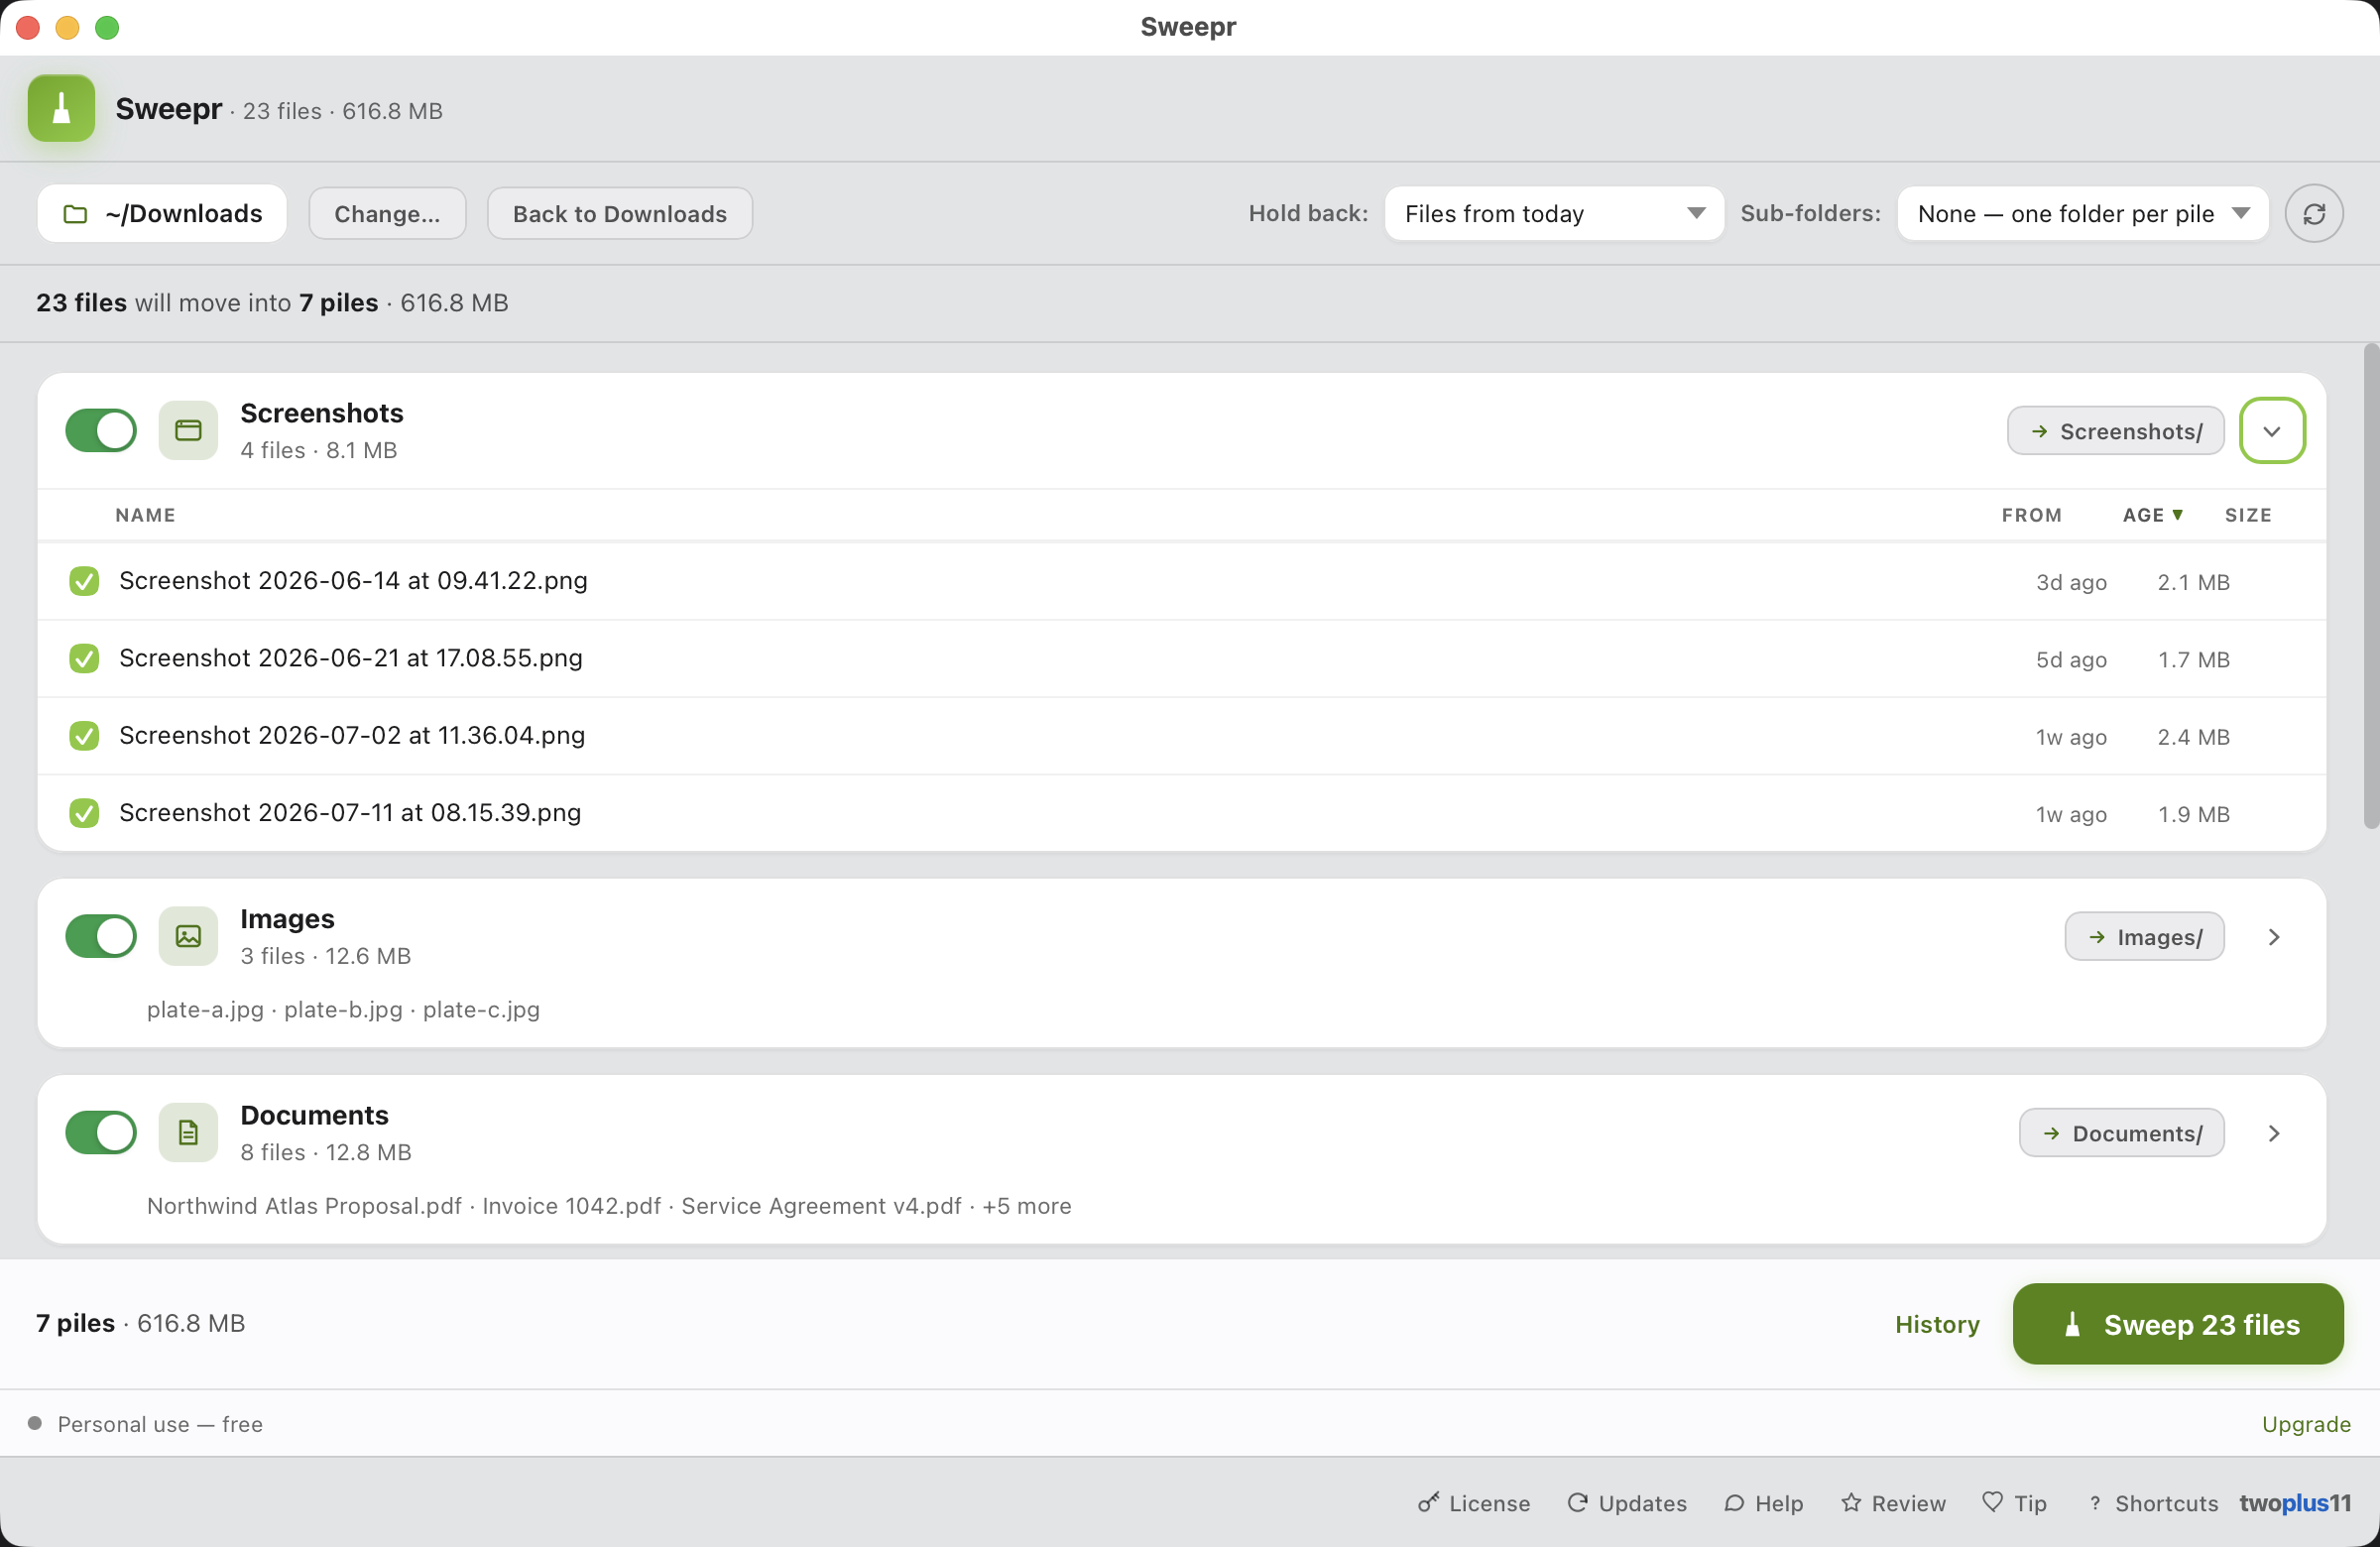Image resolution: width=2380 pixels, height=1547 pixels.
Task: Click the Images pile category icon
Action: 188,936
